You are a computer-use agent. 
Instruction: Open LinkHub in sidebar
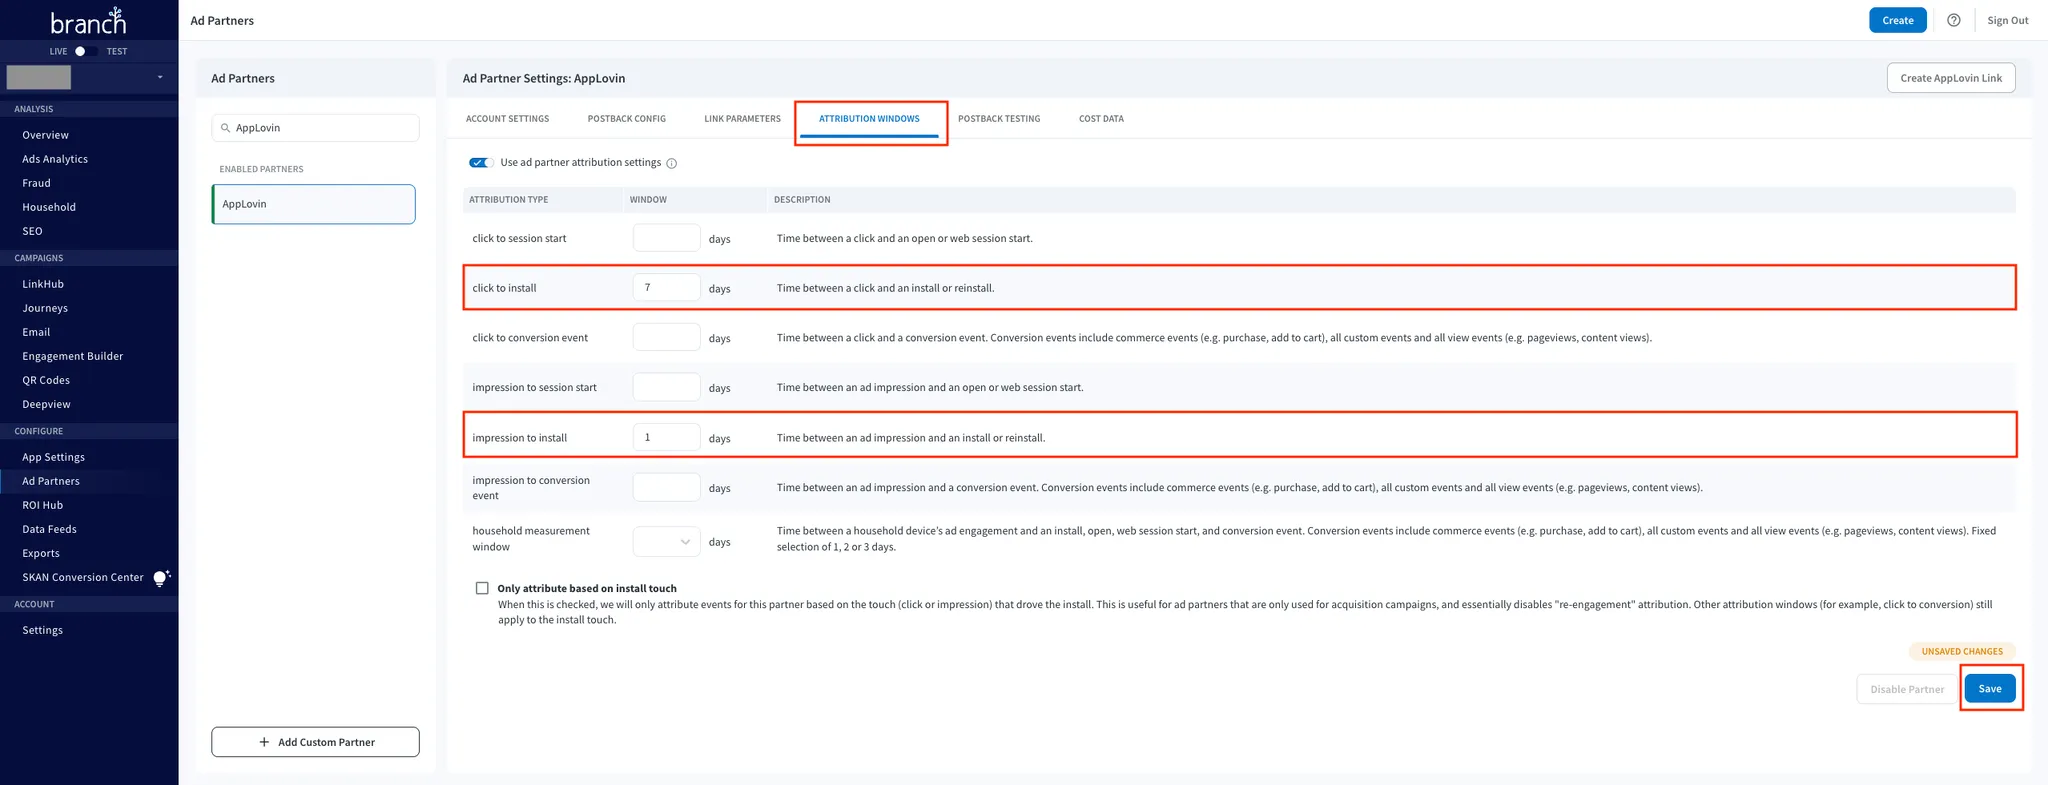click(x=43, y=284)
